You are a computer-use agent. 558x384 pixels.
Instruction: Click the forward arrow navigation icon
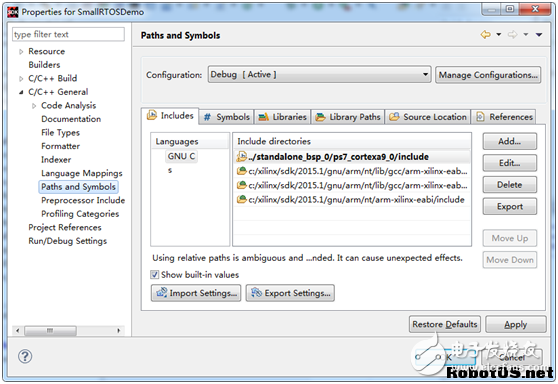tap(512, 35)
